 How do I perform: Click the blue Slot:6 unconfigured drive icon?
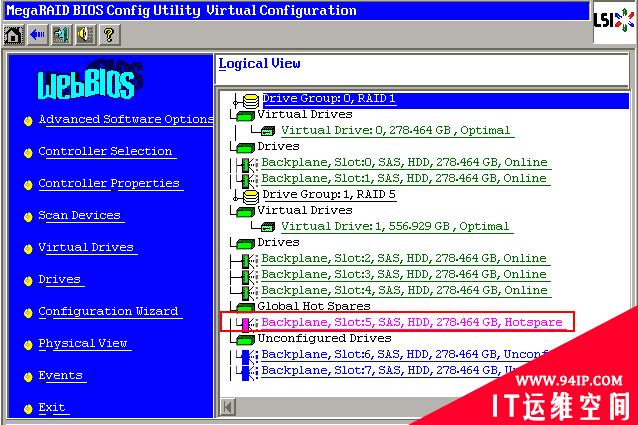[248, 356]
